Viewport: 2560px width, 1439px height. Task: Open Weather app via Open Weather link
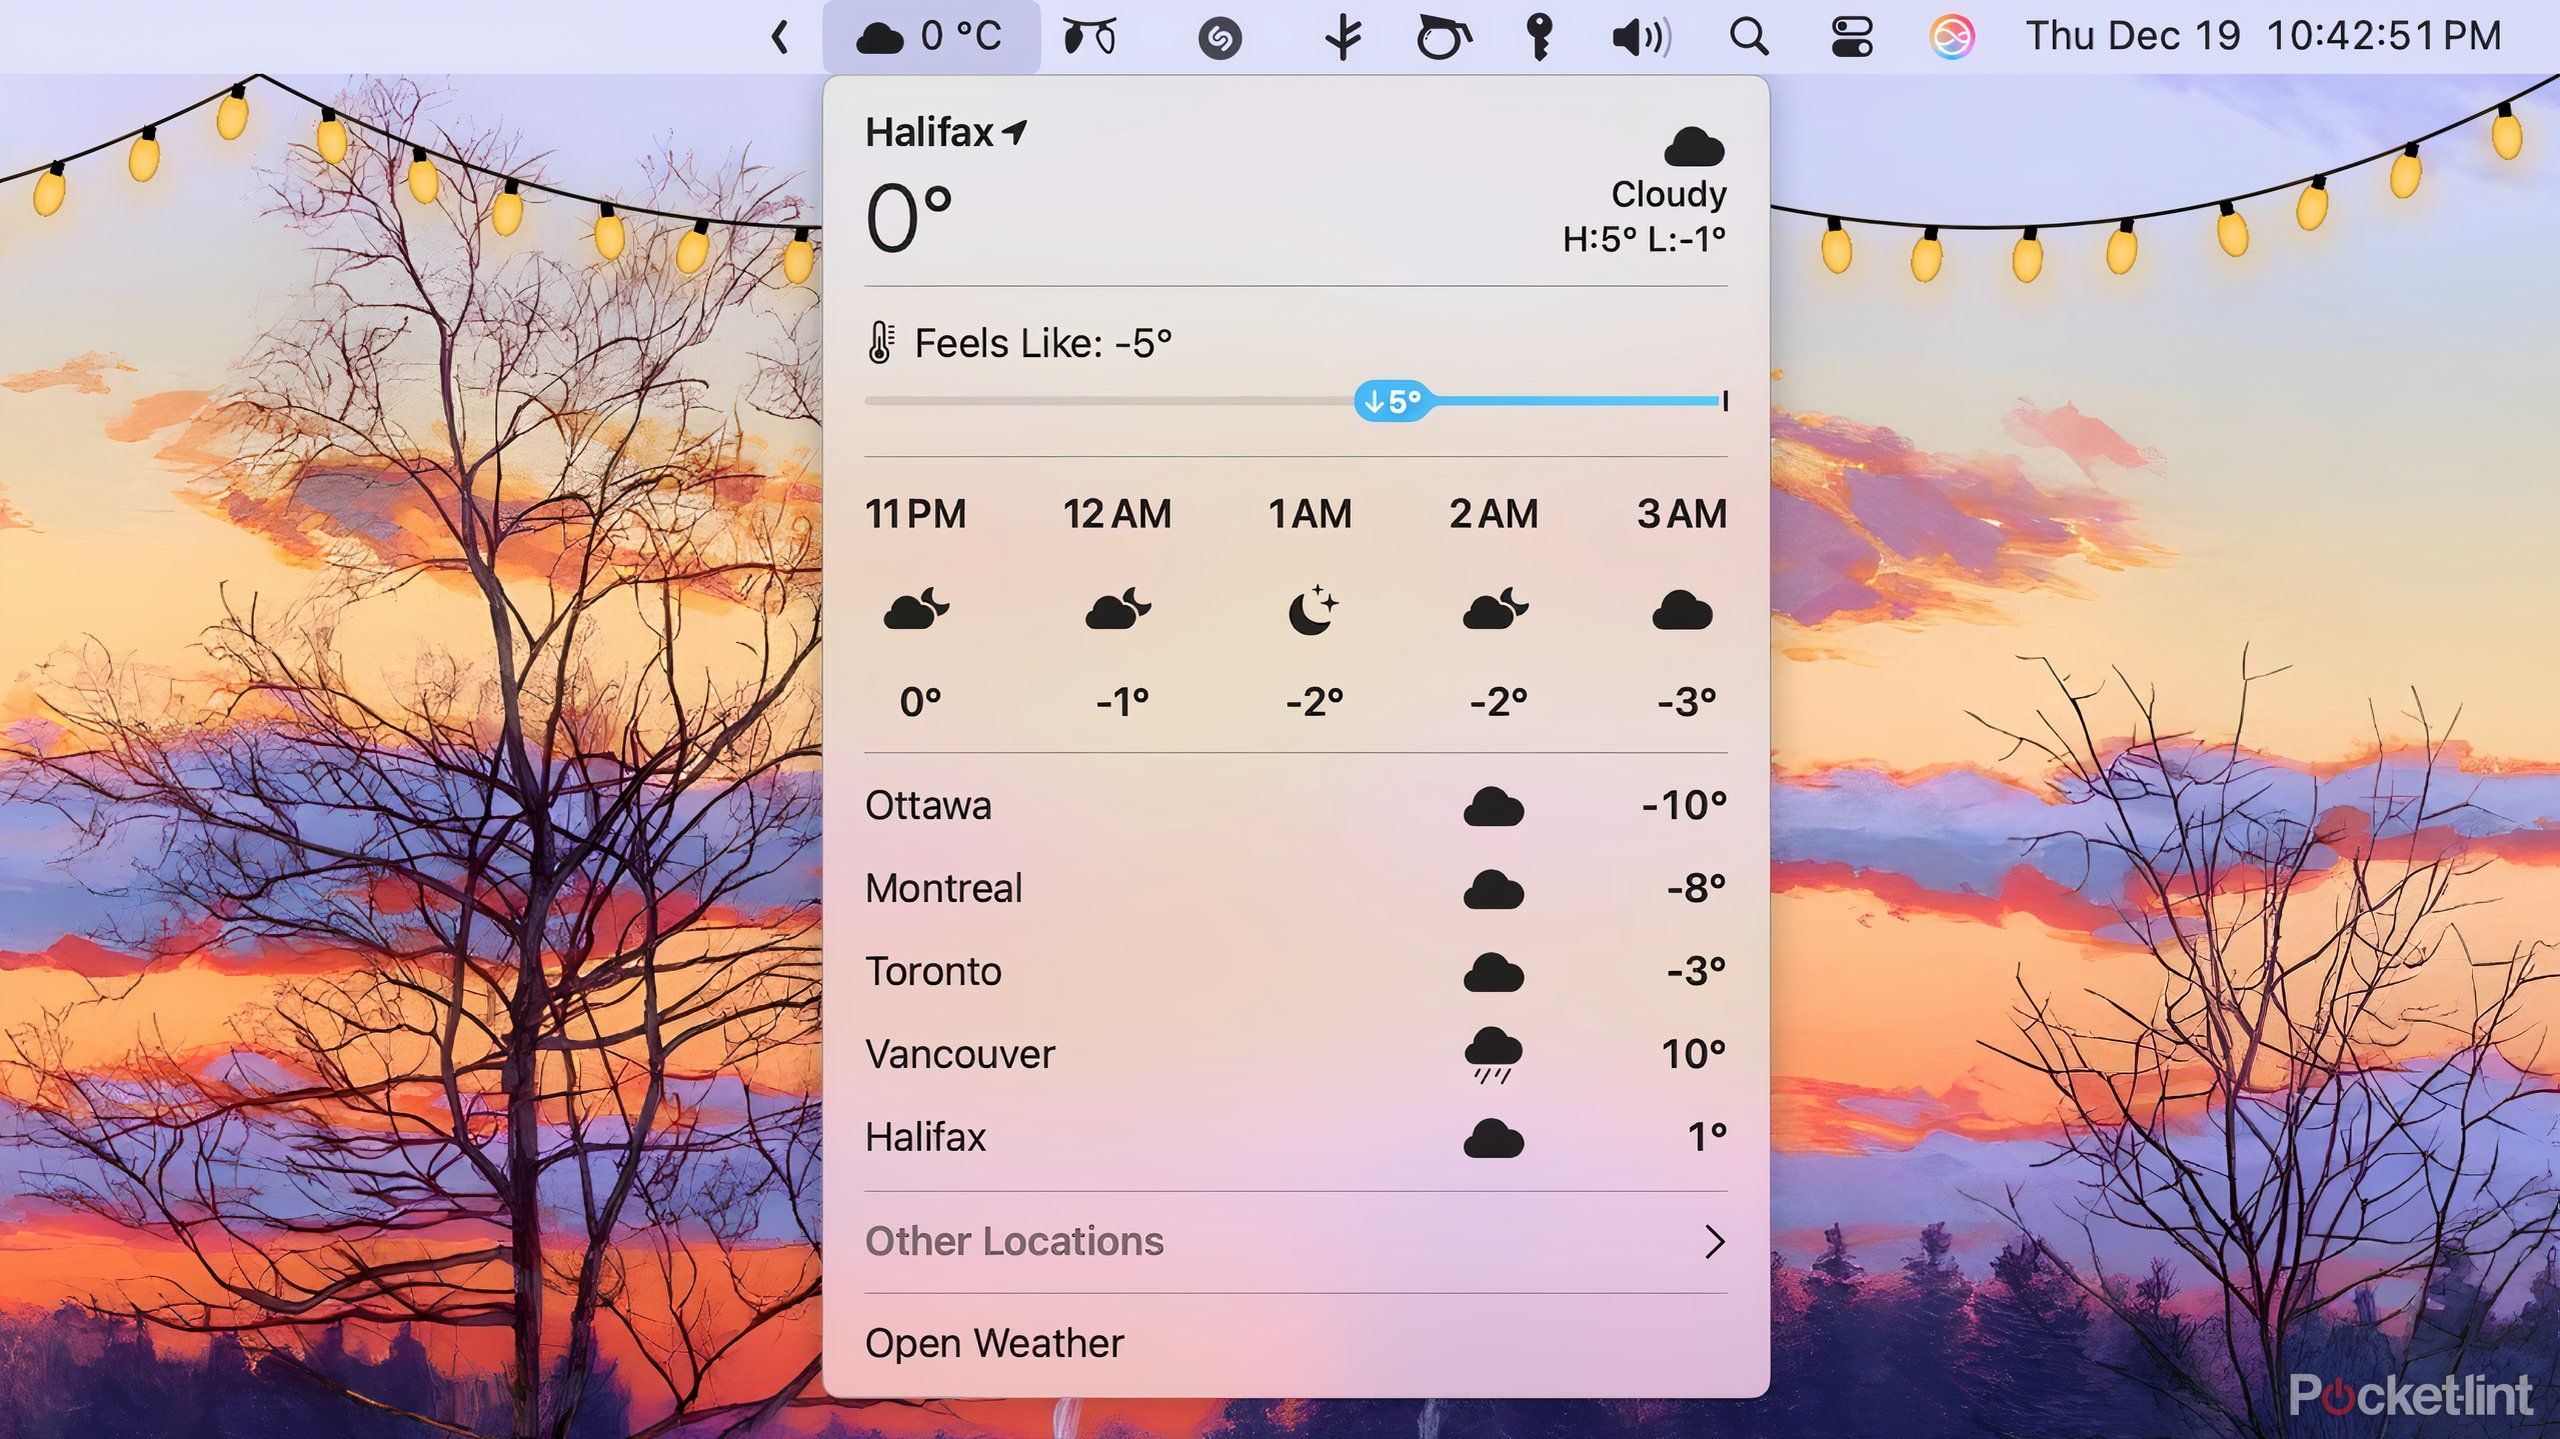point(995,1342)
